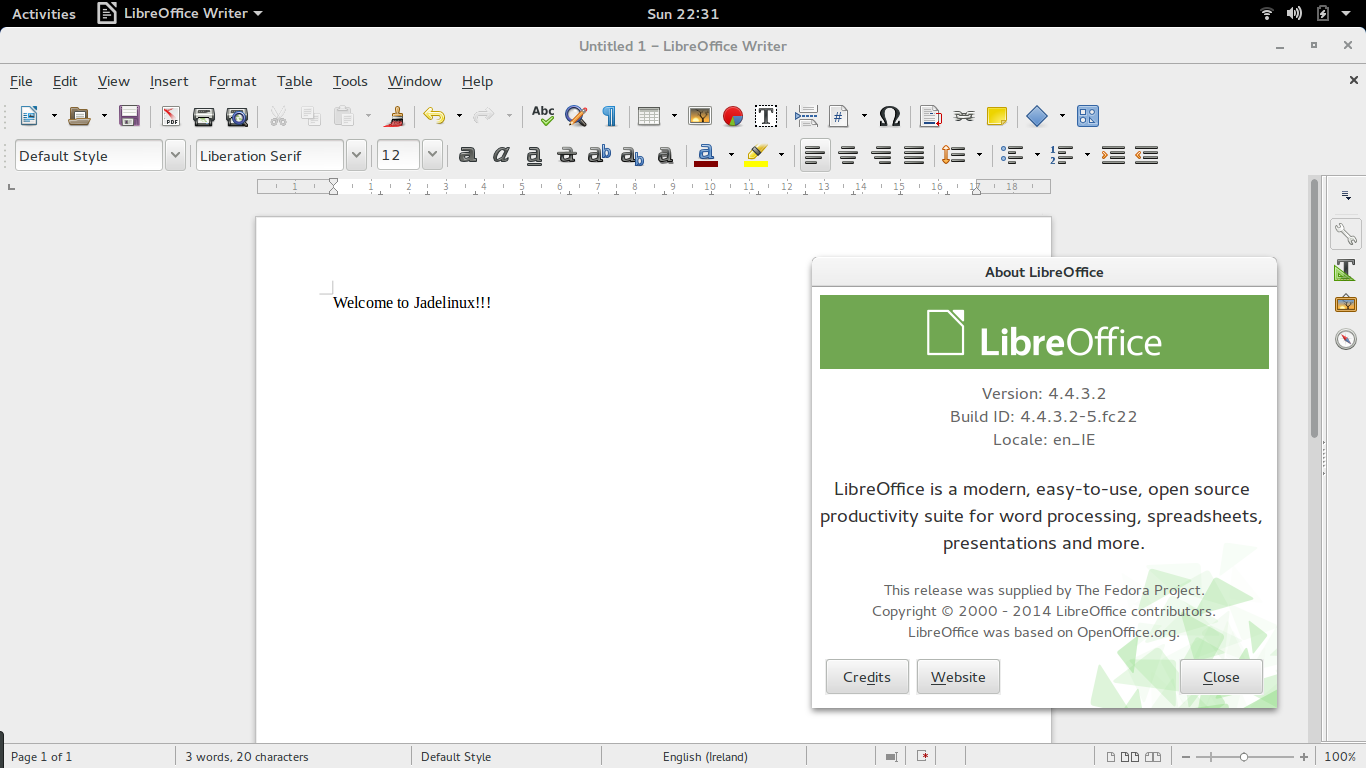Insert a special character (Omega)
Viewport: 1366px width, 768px height.
point(890,116)
